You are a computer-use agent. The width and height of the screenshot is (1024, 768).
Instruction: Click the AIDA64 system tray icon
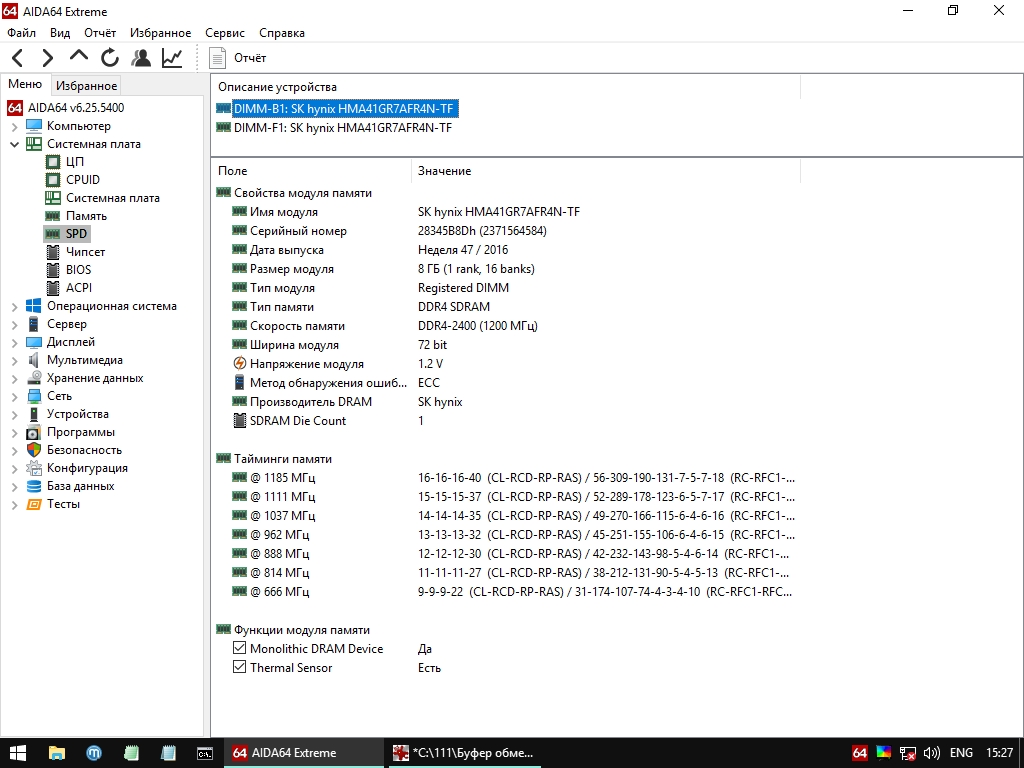coord(860,753)
